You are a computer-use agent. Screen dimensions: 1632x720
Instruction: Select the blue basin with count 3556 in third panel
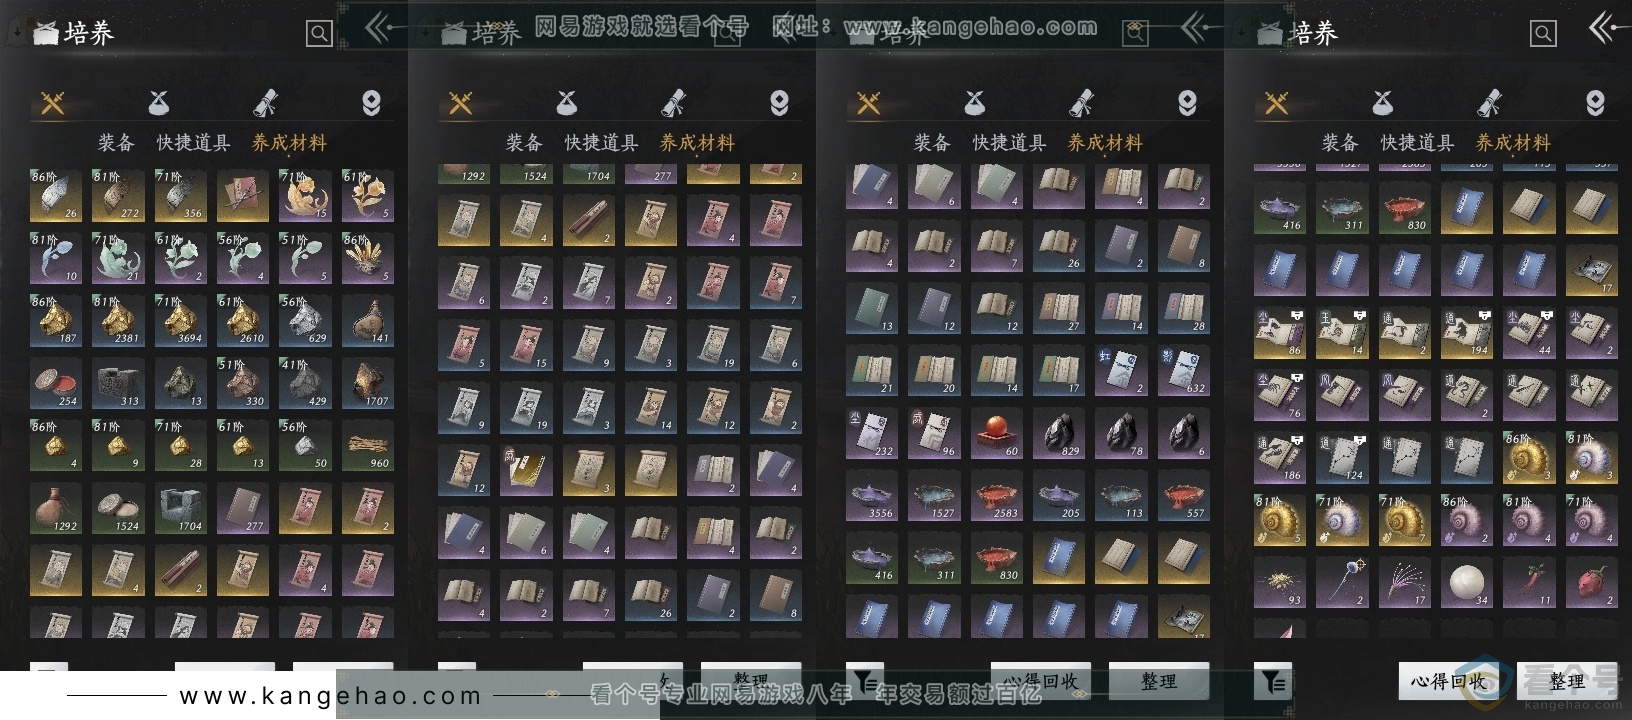click(871, 495)
